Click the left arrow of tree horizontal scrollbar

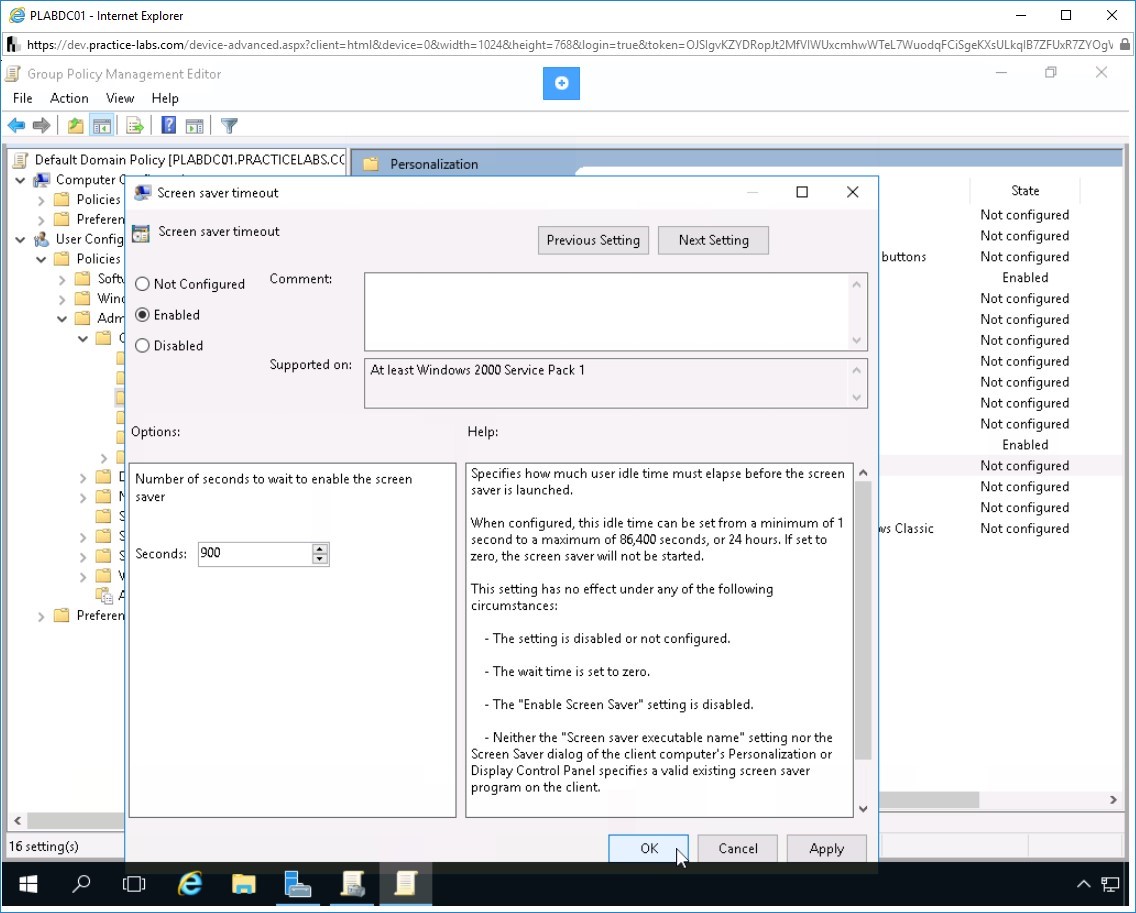point(17,821)
